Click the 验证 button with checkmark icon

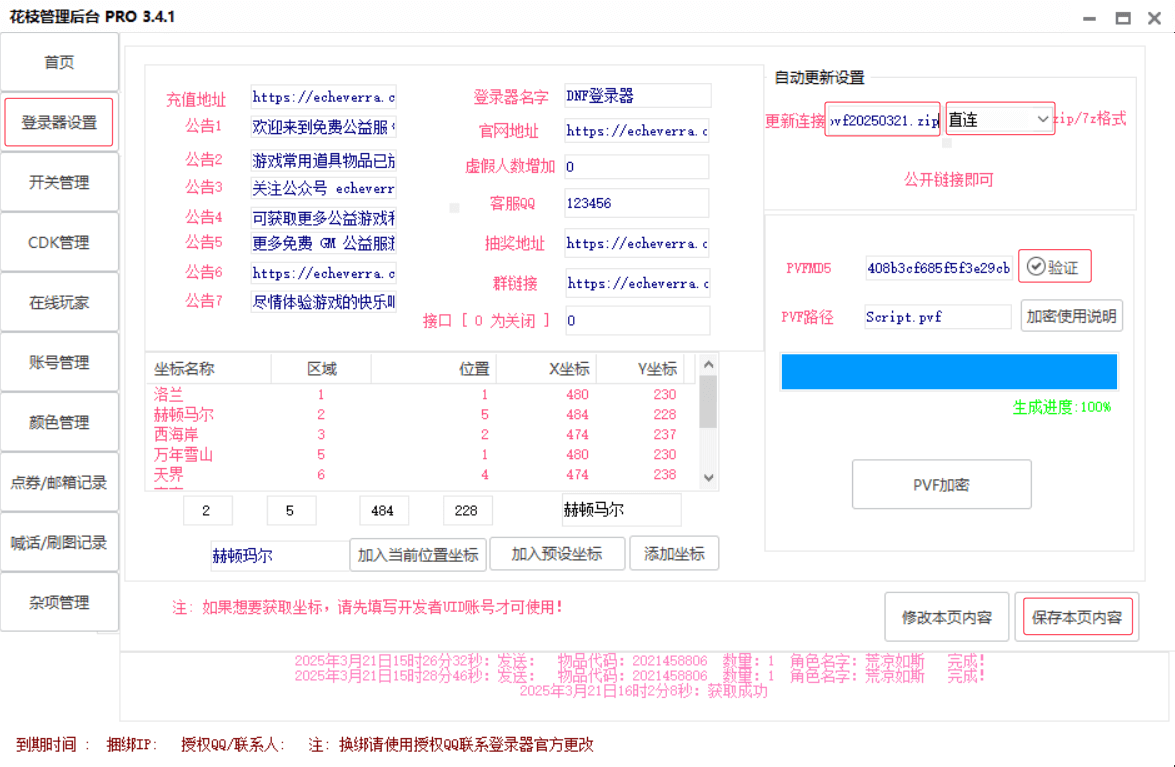coord(1054,267)
